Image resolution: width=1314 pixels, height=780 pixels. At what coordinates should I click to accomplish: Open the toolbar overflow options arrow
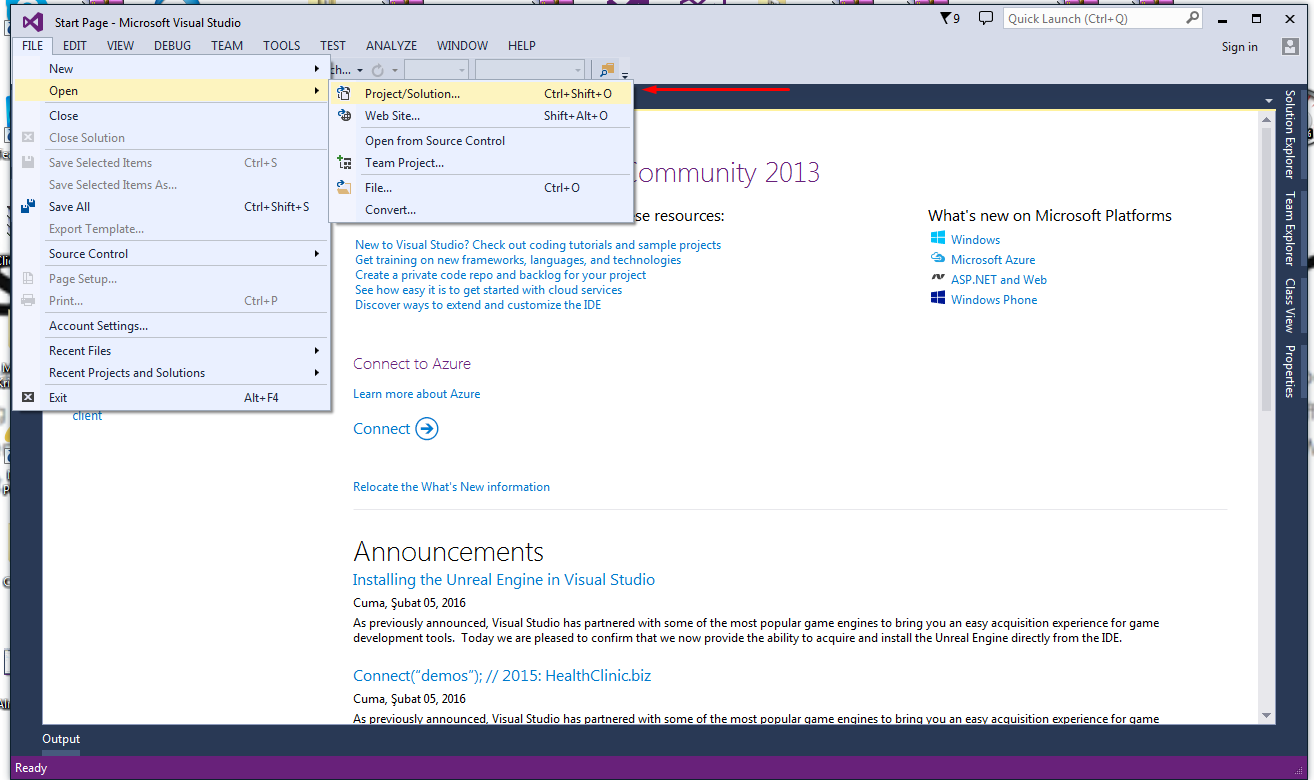[625, 74]
